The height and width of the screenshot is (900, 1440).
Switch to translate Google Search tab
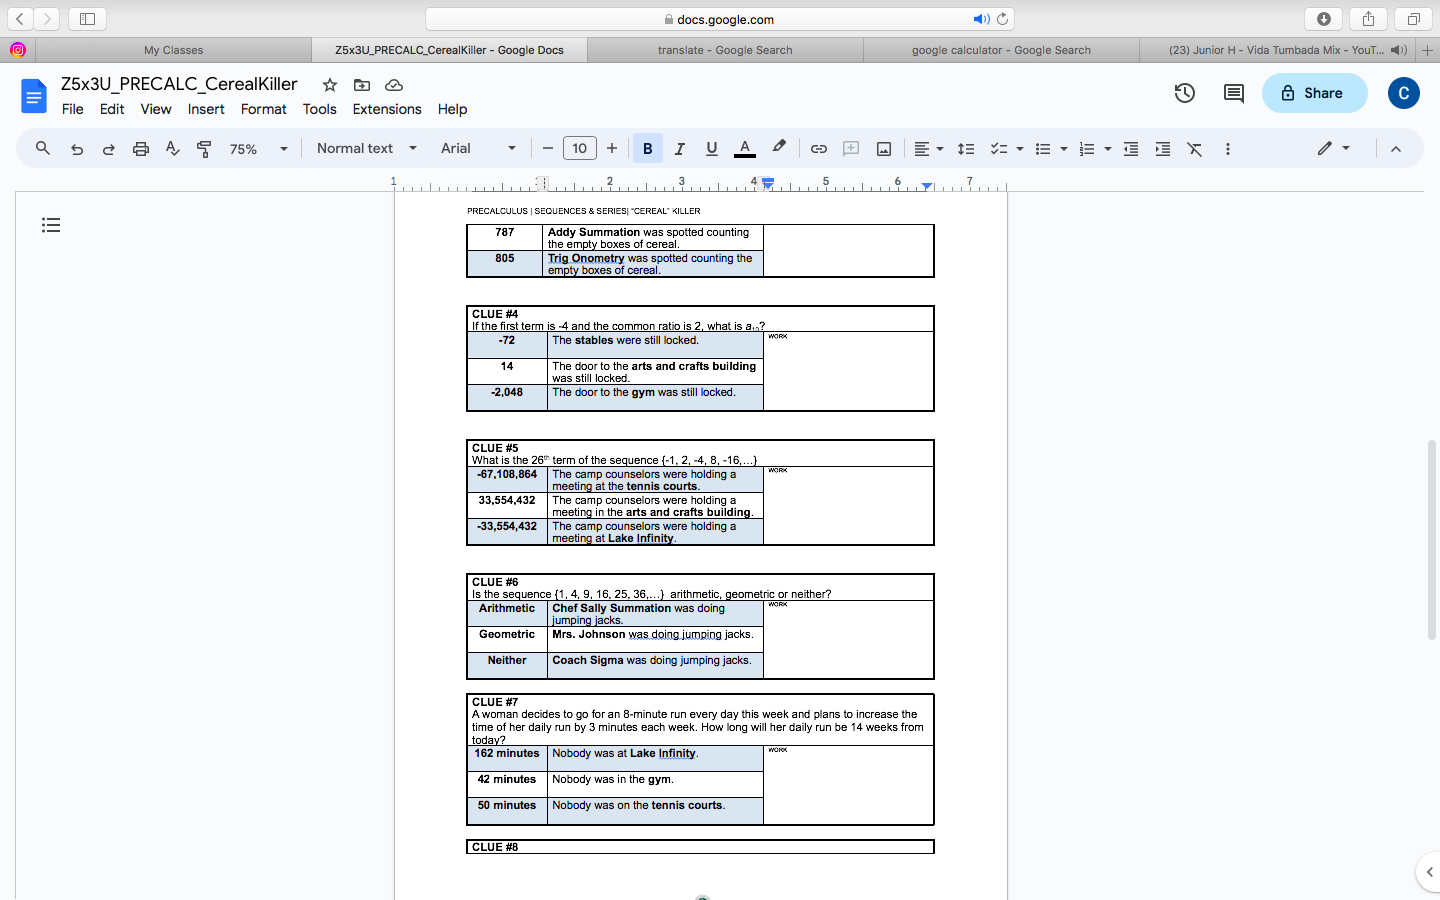[x=725, y=50]
